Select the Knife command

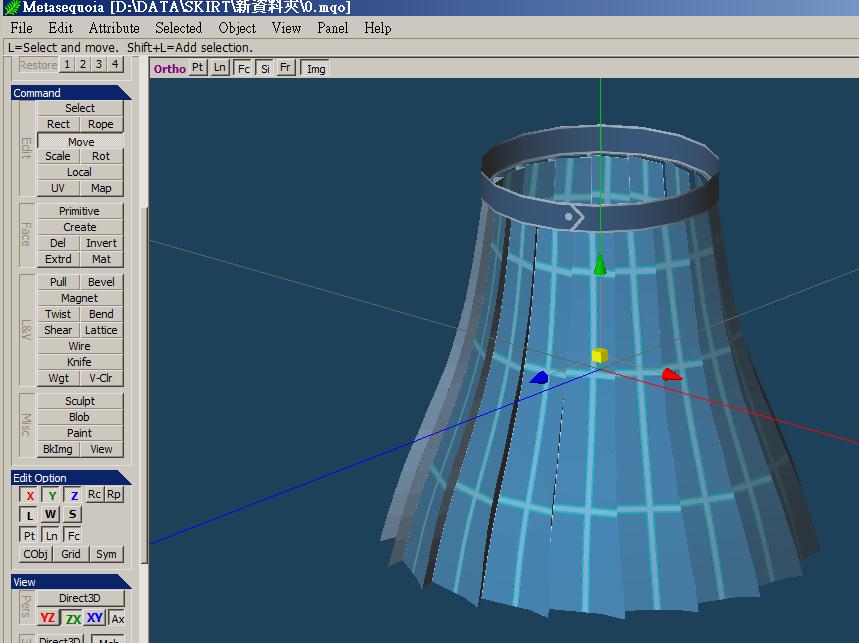click(79, 362)
